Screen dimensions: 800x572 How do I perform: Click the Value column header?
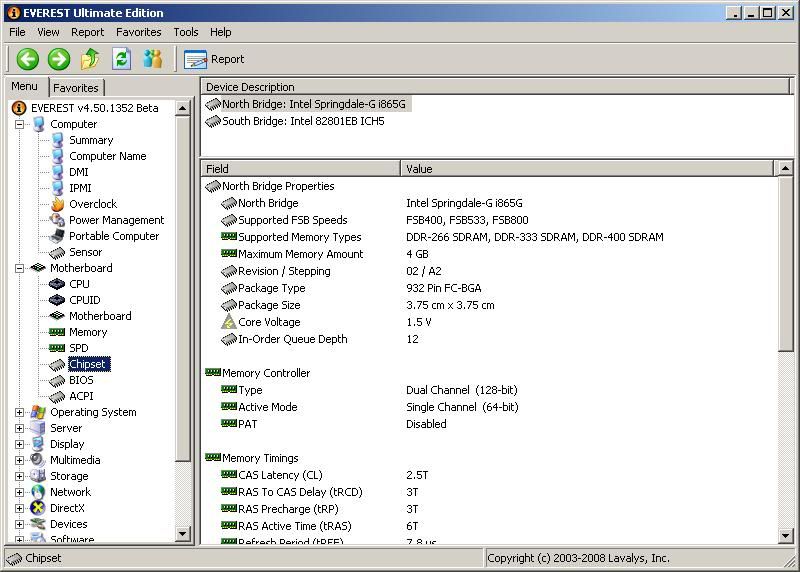[587, 168]
